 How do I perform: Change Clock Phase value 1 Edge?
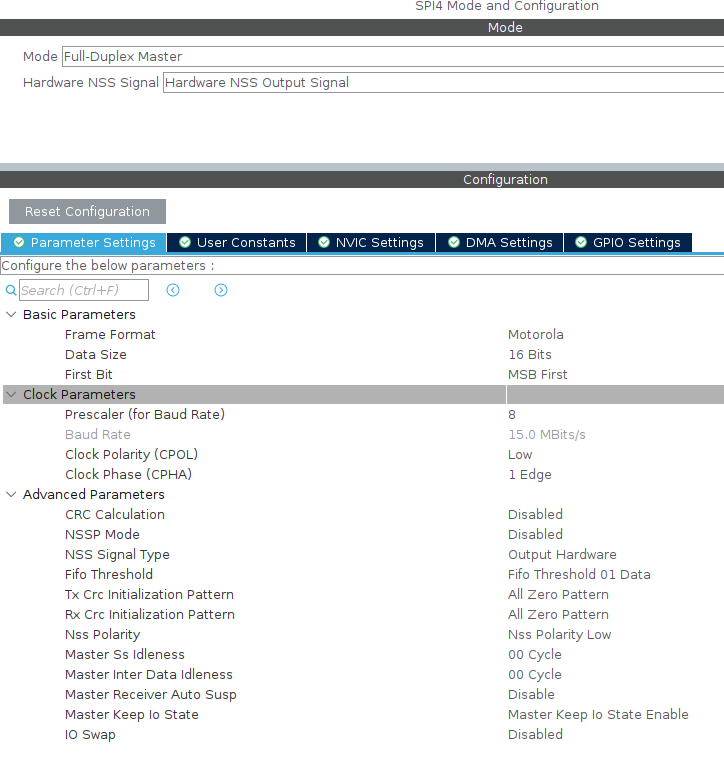(530, 475)
